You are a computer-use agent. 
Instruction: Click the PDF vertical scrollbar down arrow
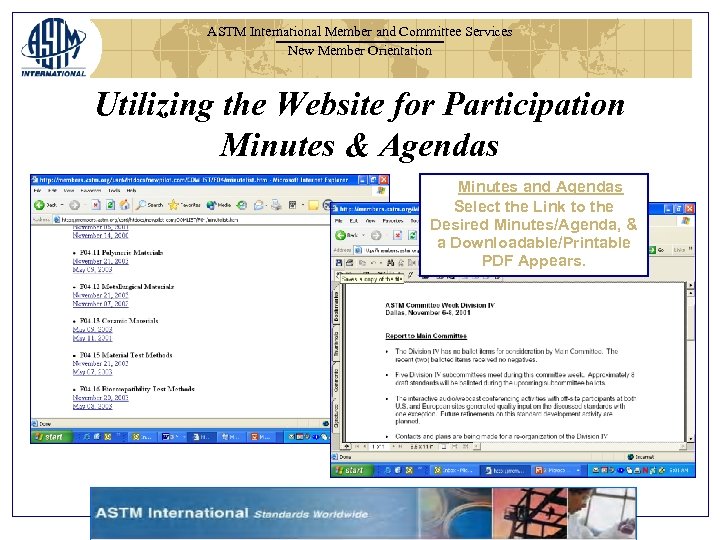690,439
